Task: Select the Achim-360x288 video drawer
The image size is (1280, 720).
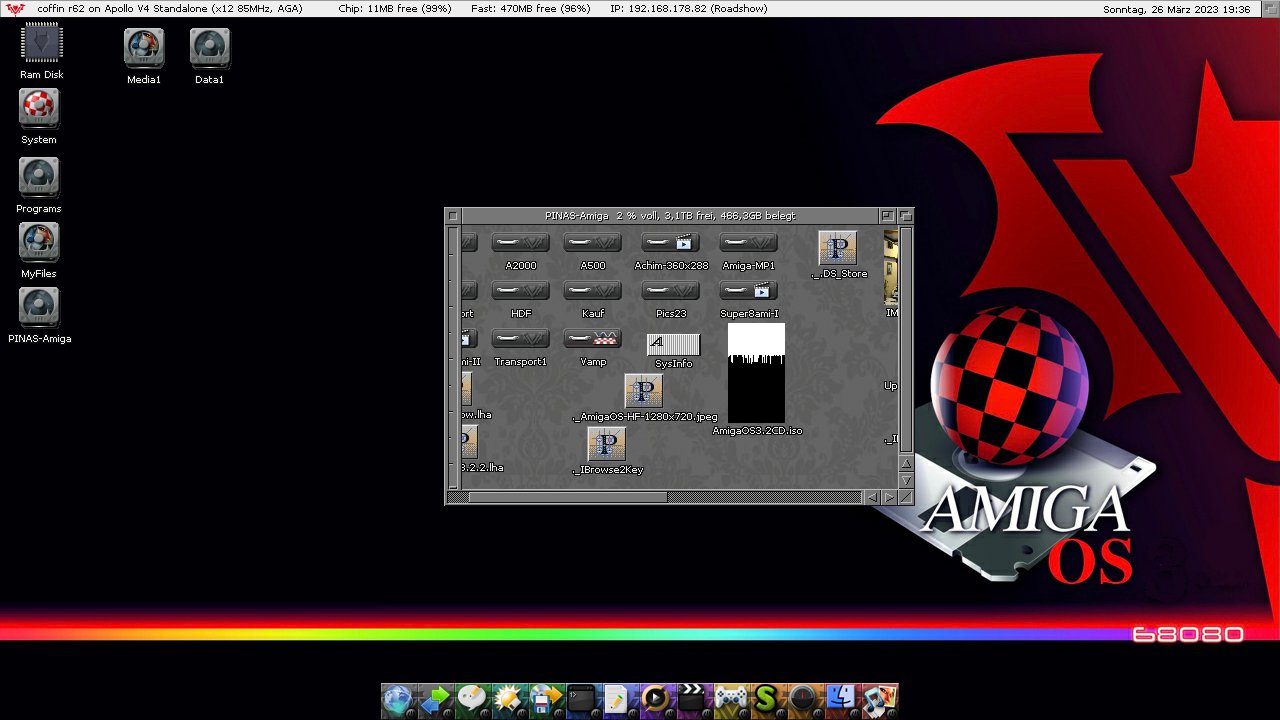Action: [x=670, y=243]
